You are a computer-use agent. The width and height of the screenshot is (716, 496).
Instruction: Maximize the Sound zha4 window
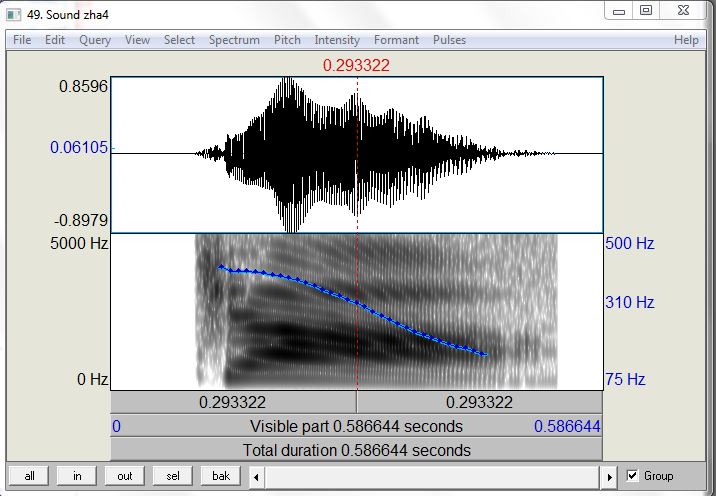(645, 11)
